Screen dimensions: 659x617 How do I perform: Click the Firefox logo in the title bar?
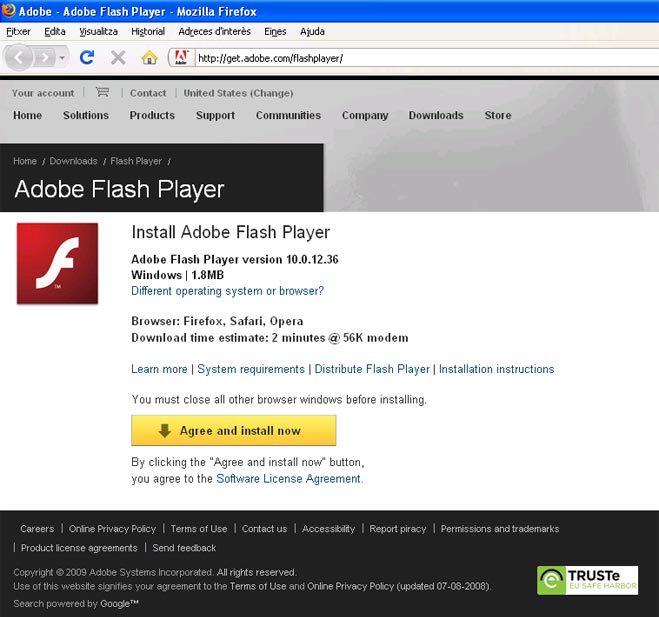point(8,10)
